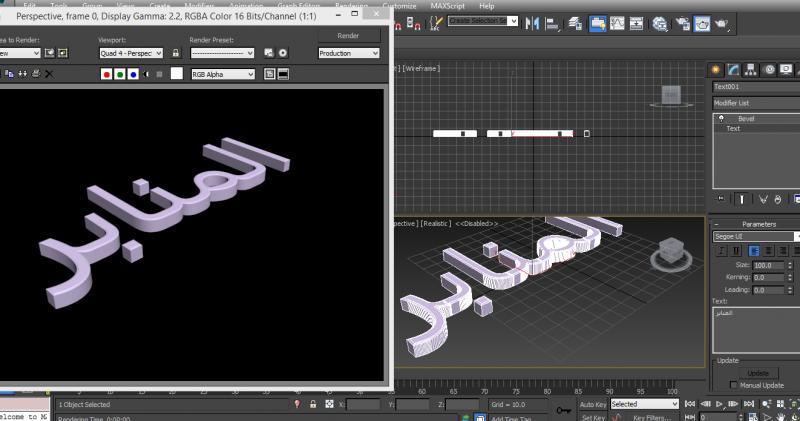Open the Material Editor icon
Image resolution: width=800 pixels, height=421 pixels.
pyautogui.click(x=659, y=23)
